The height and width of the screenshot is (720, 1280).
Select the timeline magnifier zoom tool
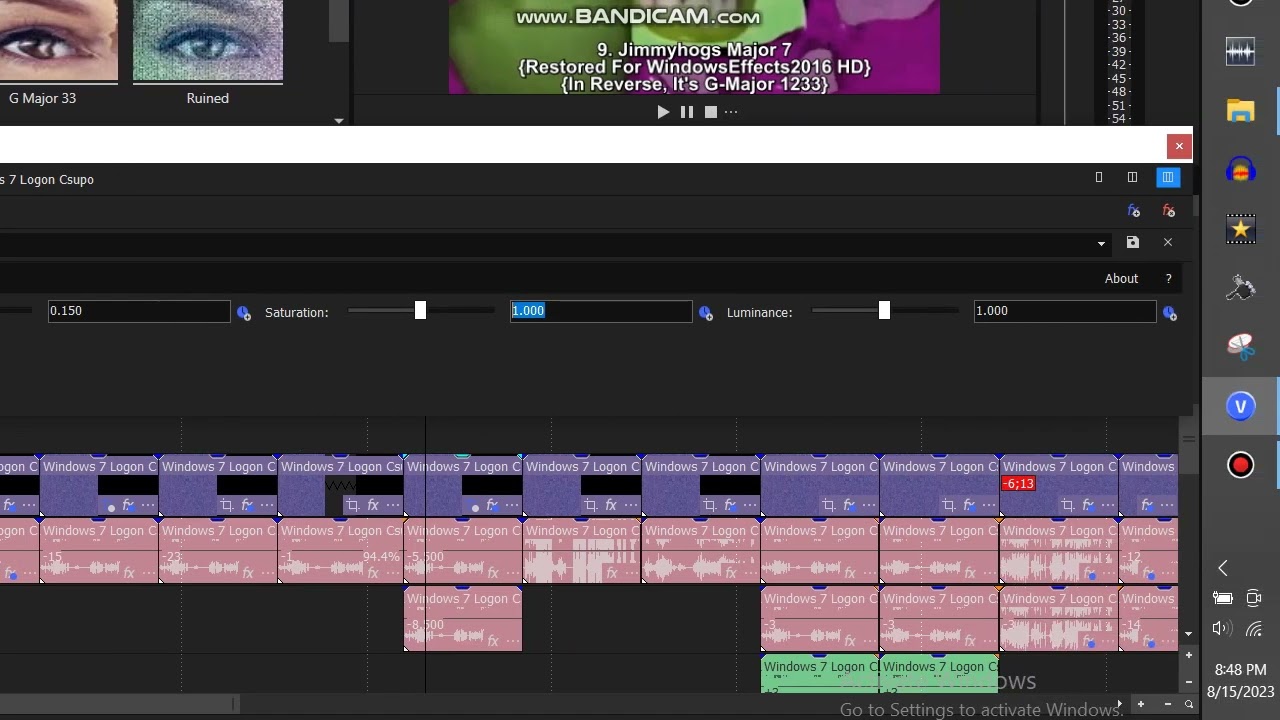pos(1188,705)
